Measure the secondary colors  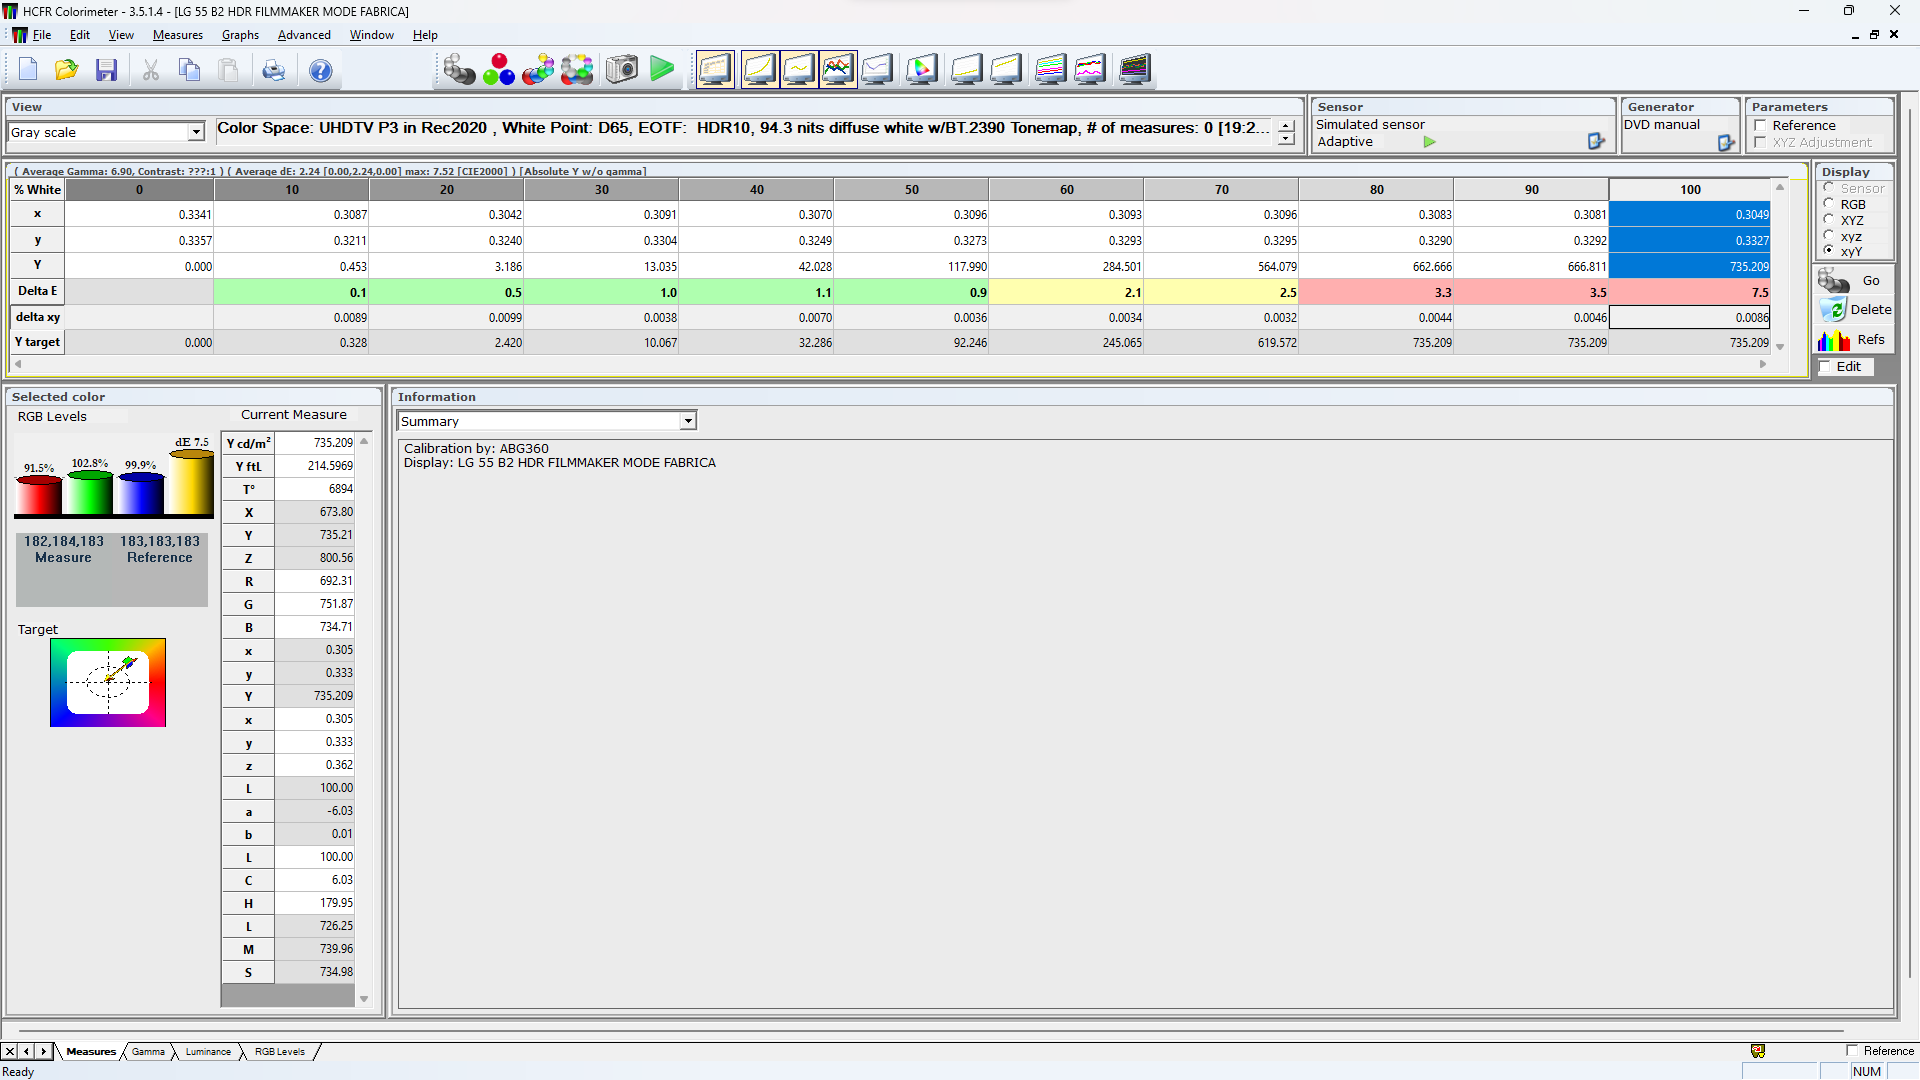pyautogui.click(x=538, y=69)
